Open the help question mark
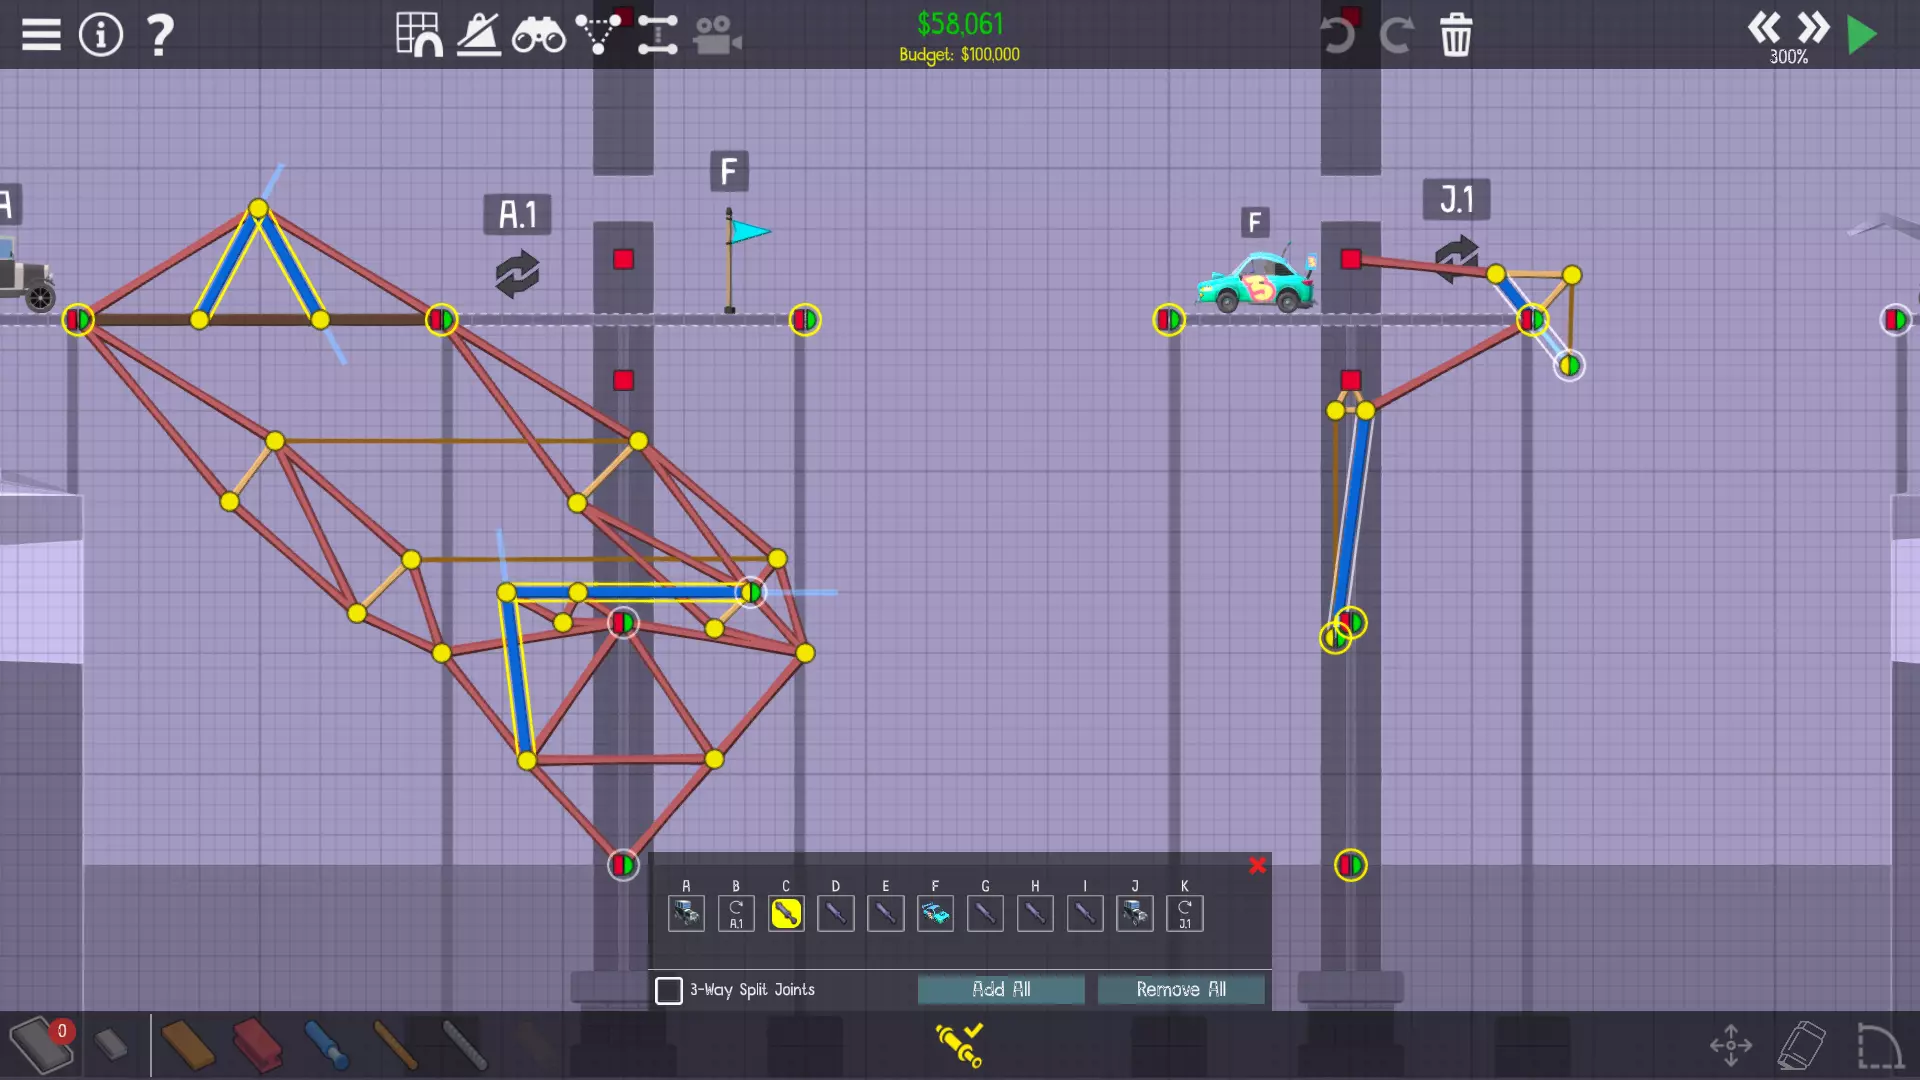Image resolution: width=1920 pixels, height=1080 pixels. 160,35
